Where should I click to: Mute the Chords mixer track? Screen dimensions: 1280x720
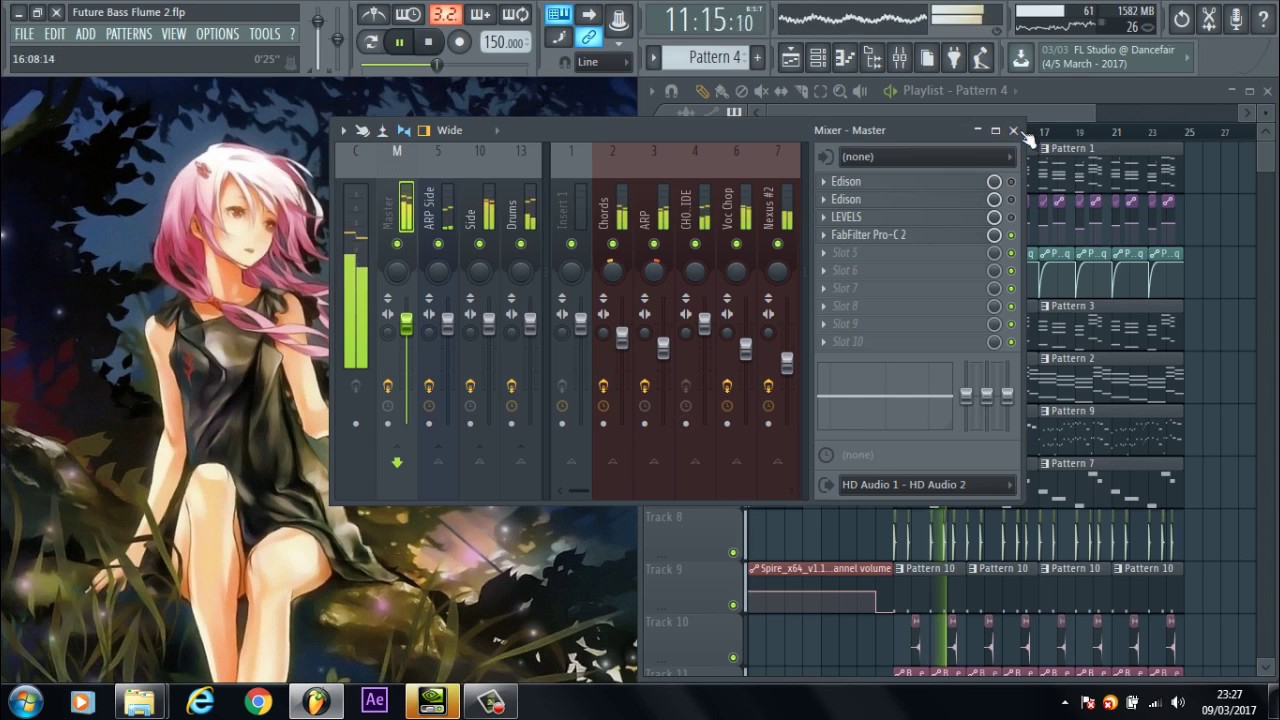click(x=612, y=244)
